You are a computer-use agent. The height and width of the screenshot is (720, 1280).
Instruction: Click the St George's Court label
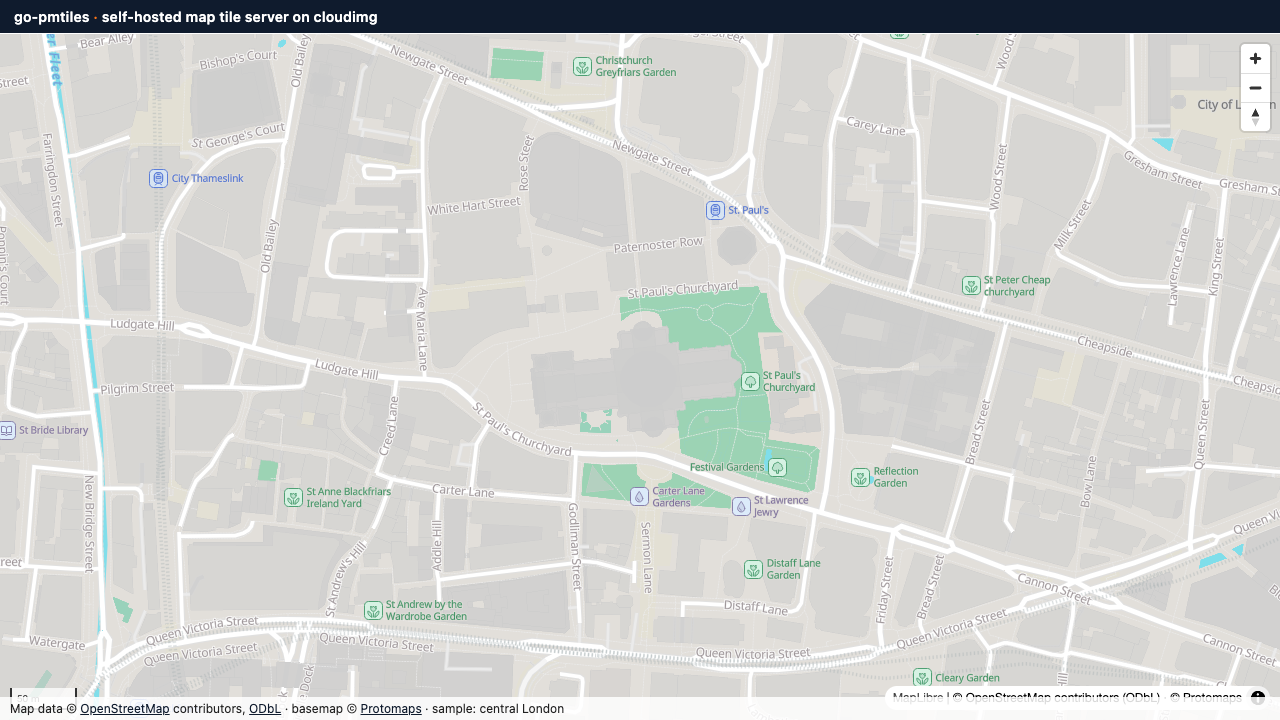[239, 137]
